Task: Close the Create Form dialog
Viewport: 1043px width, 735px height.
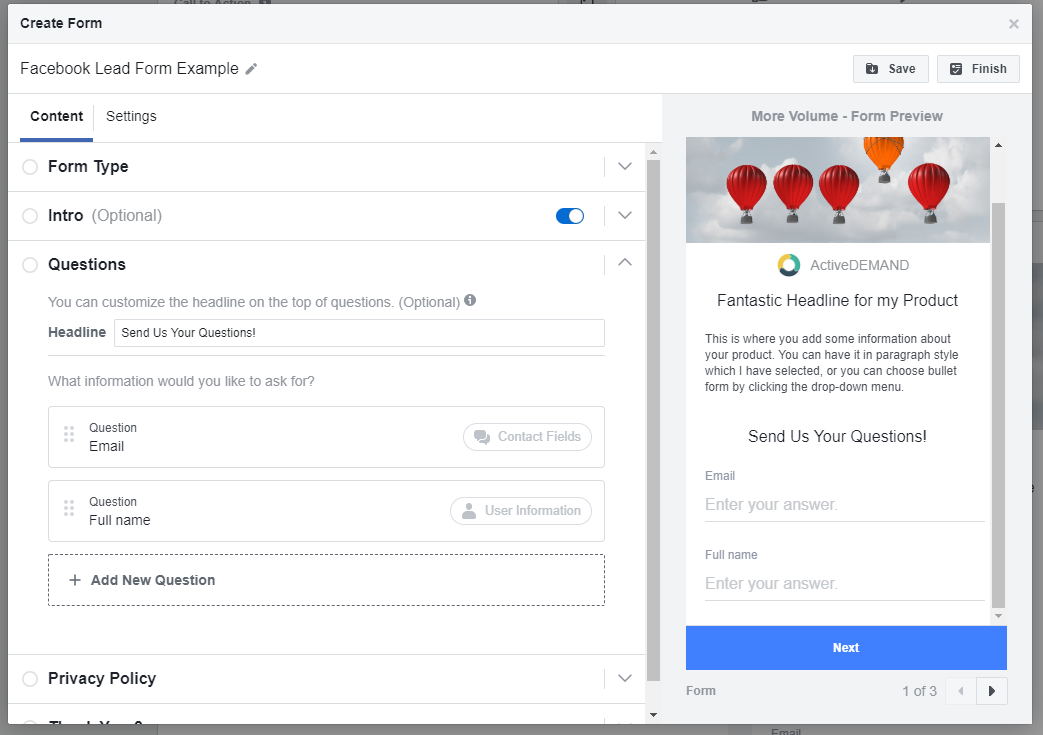Action: pyautogui.click(x=1013, y=24)
